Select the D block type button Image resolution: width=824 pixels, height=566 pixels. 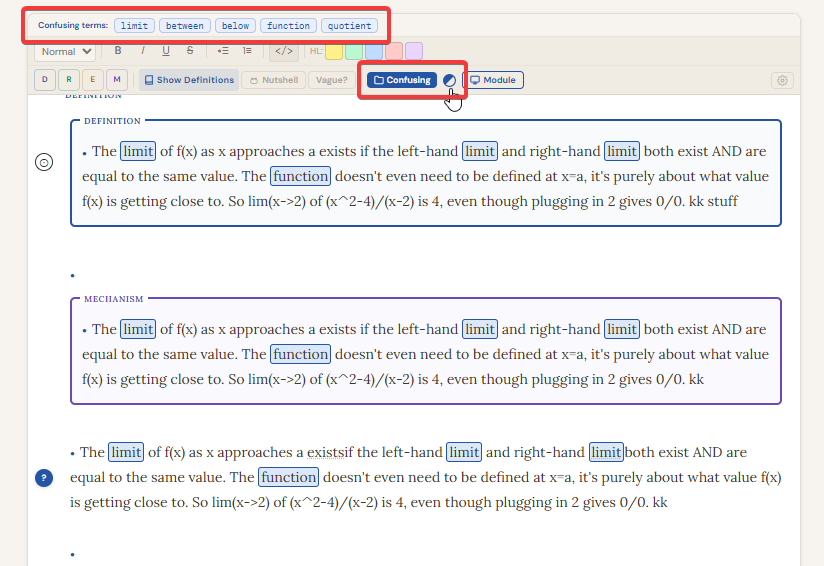coord(44,80)
